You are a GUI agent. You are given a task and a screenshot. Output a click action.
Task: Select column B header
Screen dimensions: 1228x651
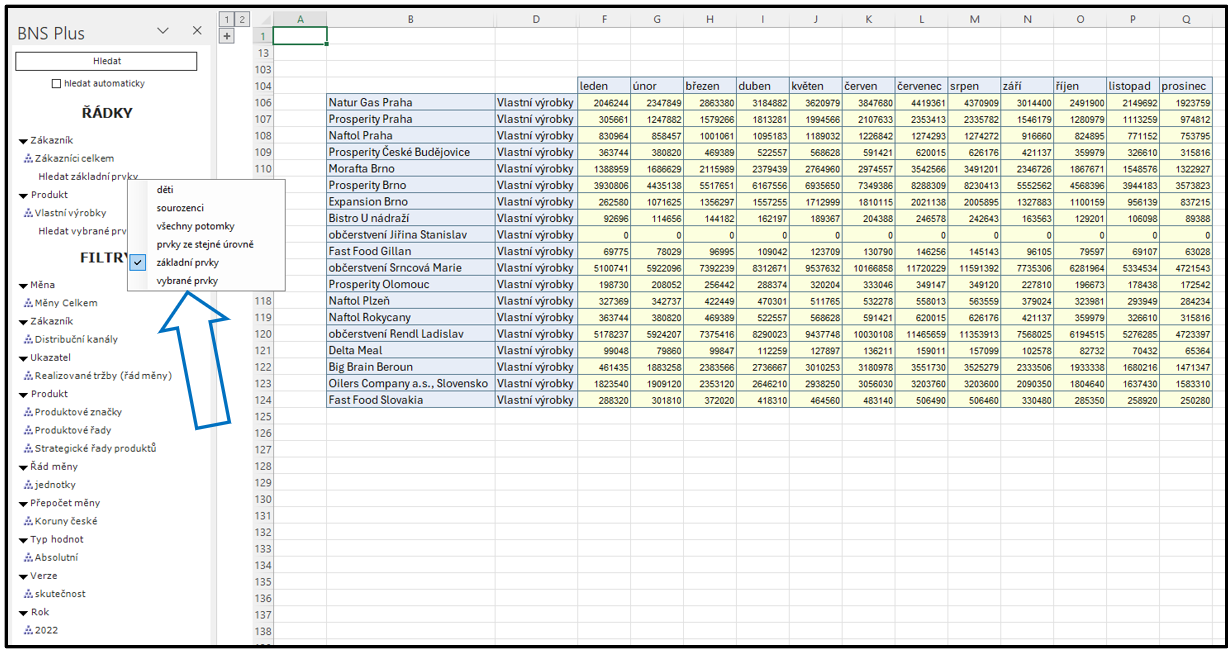click(411, 19)
